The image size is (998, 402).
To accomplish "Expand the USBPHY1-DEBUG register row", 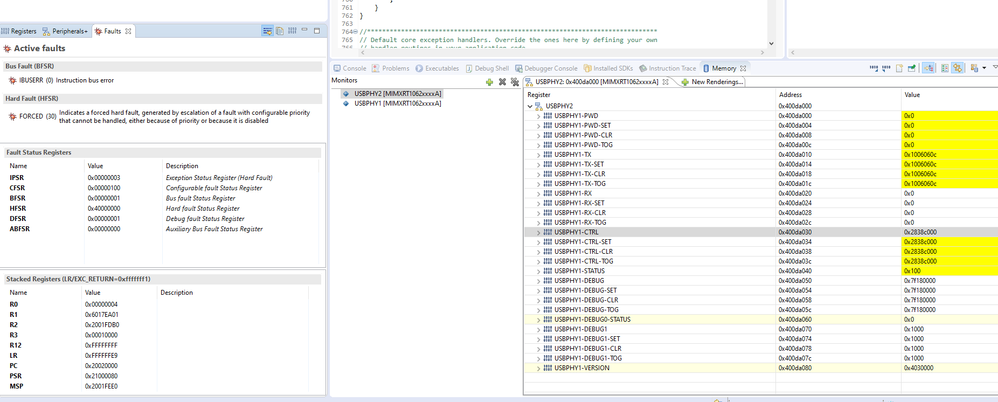I will pyautogui.click(x=538, y=281).
